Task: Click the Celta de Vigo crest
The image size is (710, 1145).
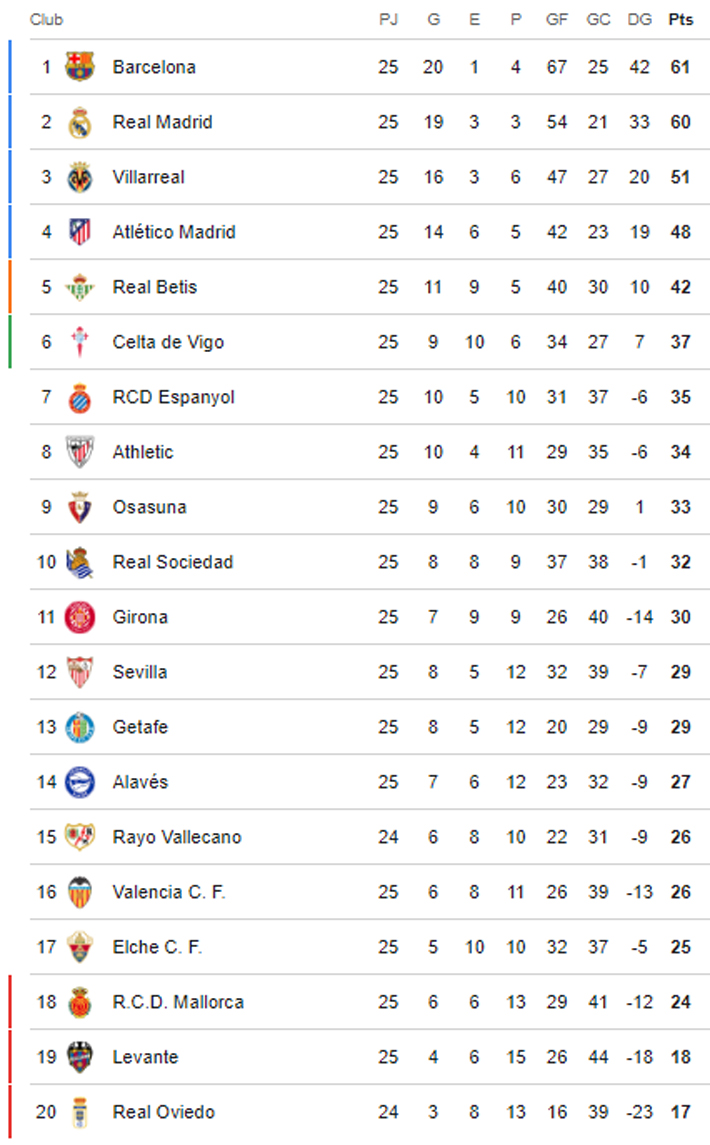Action: pos(79,342)
